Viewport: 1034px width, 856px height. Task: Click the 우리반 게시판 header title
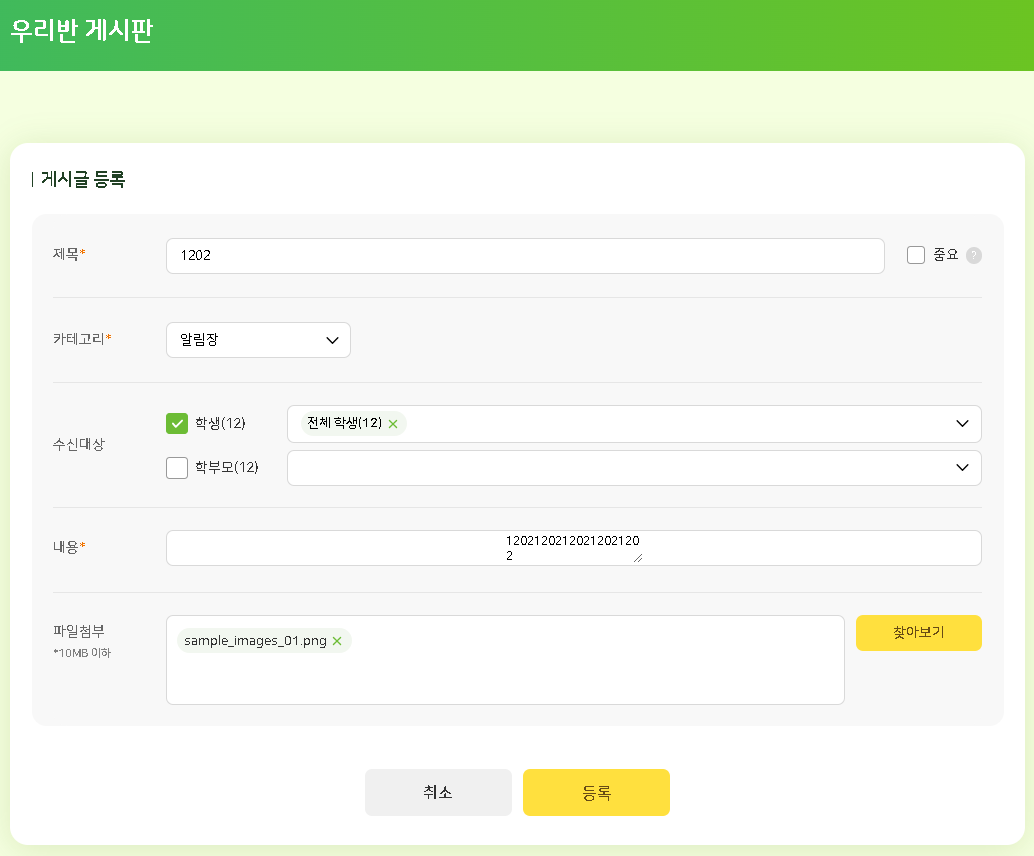(x=82, y=30)
